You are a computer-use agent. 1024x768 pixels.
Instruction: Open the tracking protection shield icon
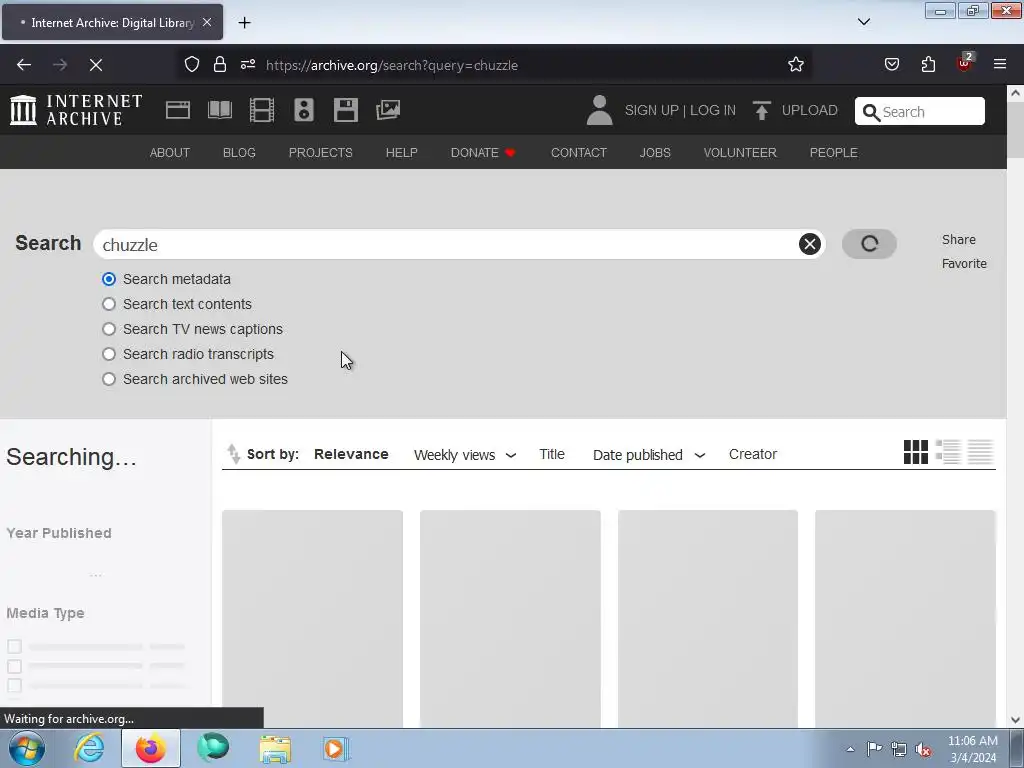pyautogui.click(x=191, y=65)
